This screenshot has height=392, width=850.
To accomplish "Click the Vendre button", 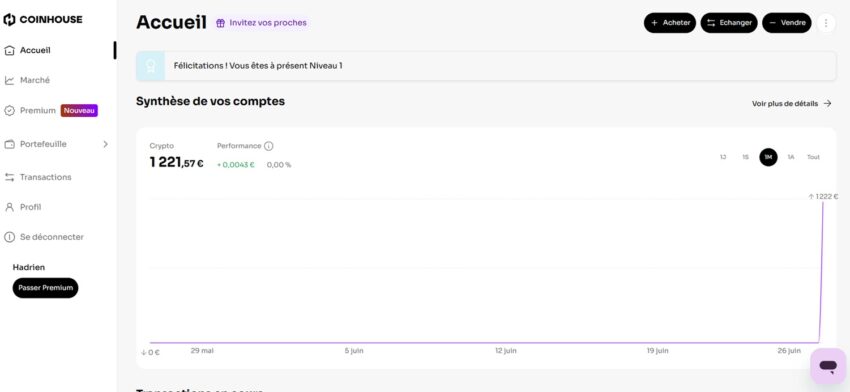I will [787, 23].
